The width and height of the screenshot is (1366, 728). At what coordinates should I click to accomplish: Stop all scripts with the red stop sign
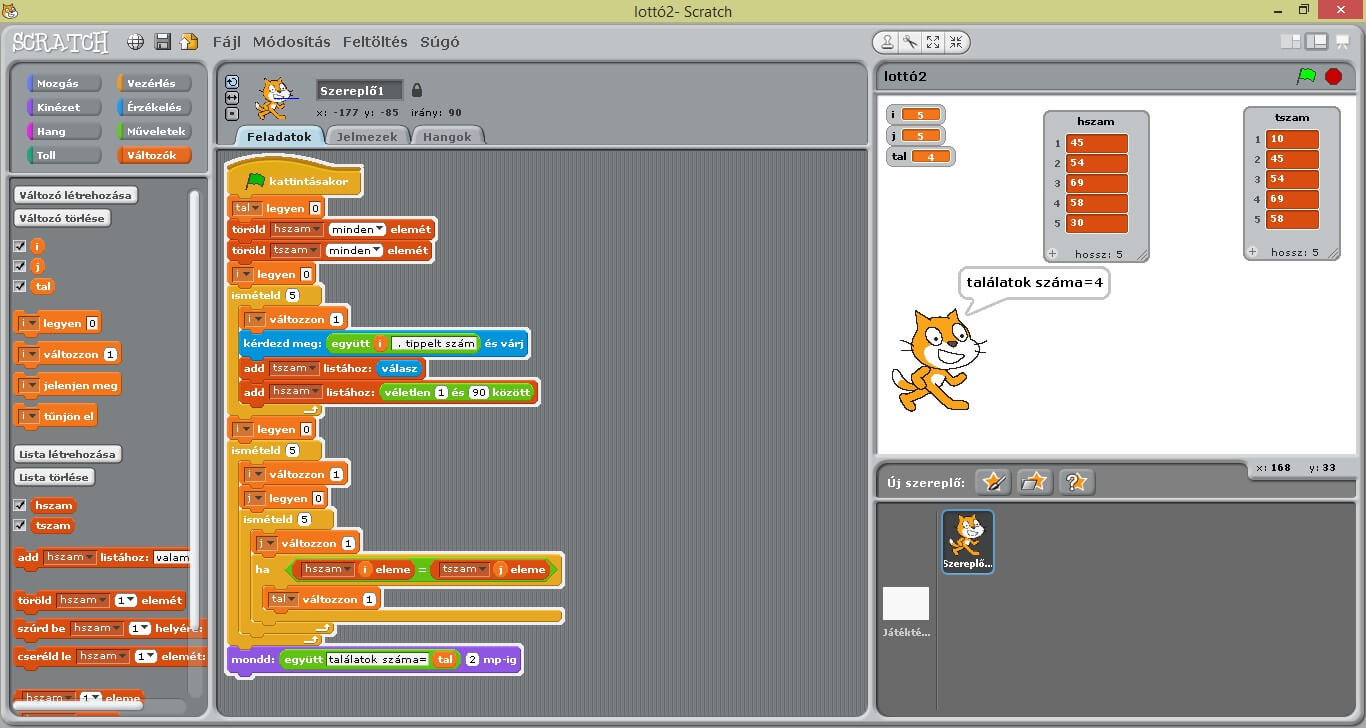tap(1333, 76)
